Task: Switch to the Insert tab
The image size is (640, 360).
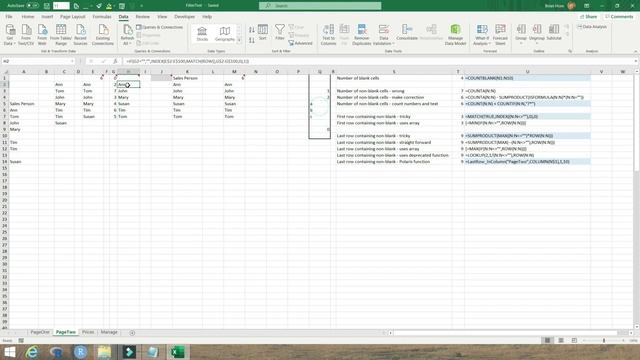Action: tap(47, 17)
